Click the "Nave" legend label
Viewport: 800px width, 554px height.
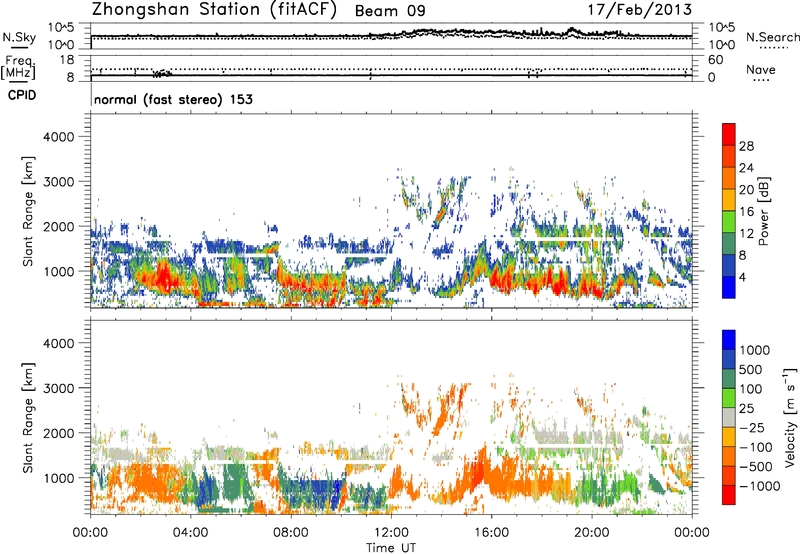761,69
